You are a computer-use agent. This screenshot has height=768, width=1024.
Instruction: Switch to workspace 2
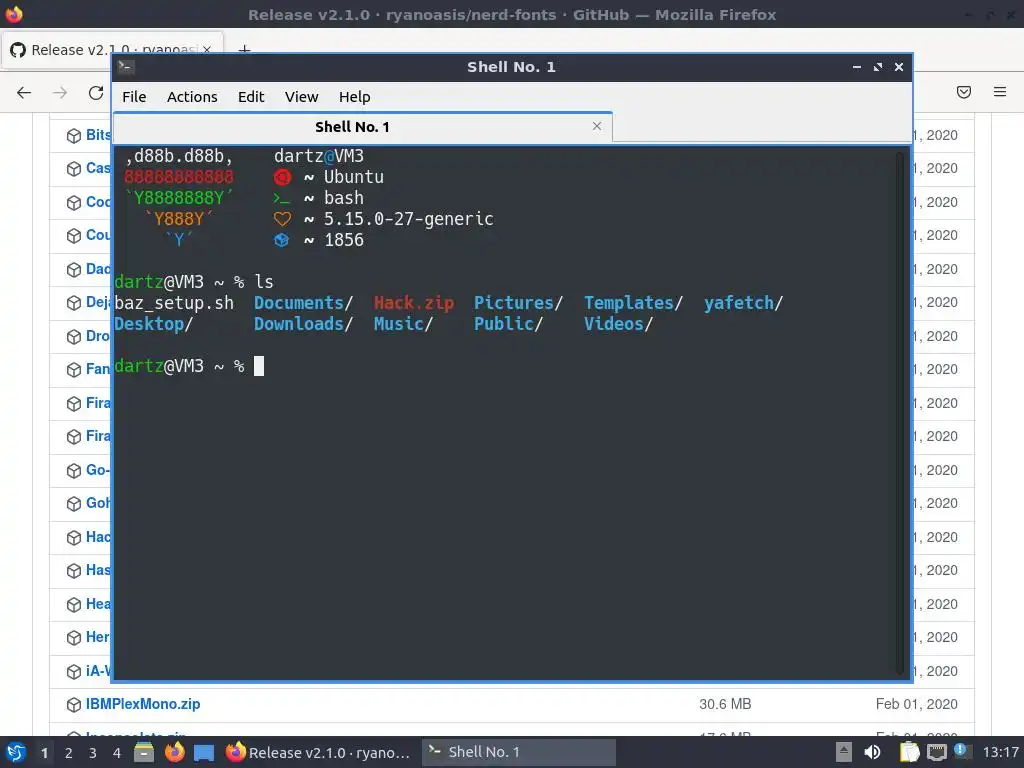[69, 753]
